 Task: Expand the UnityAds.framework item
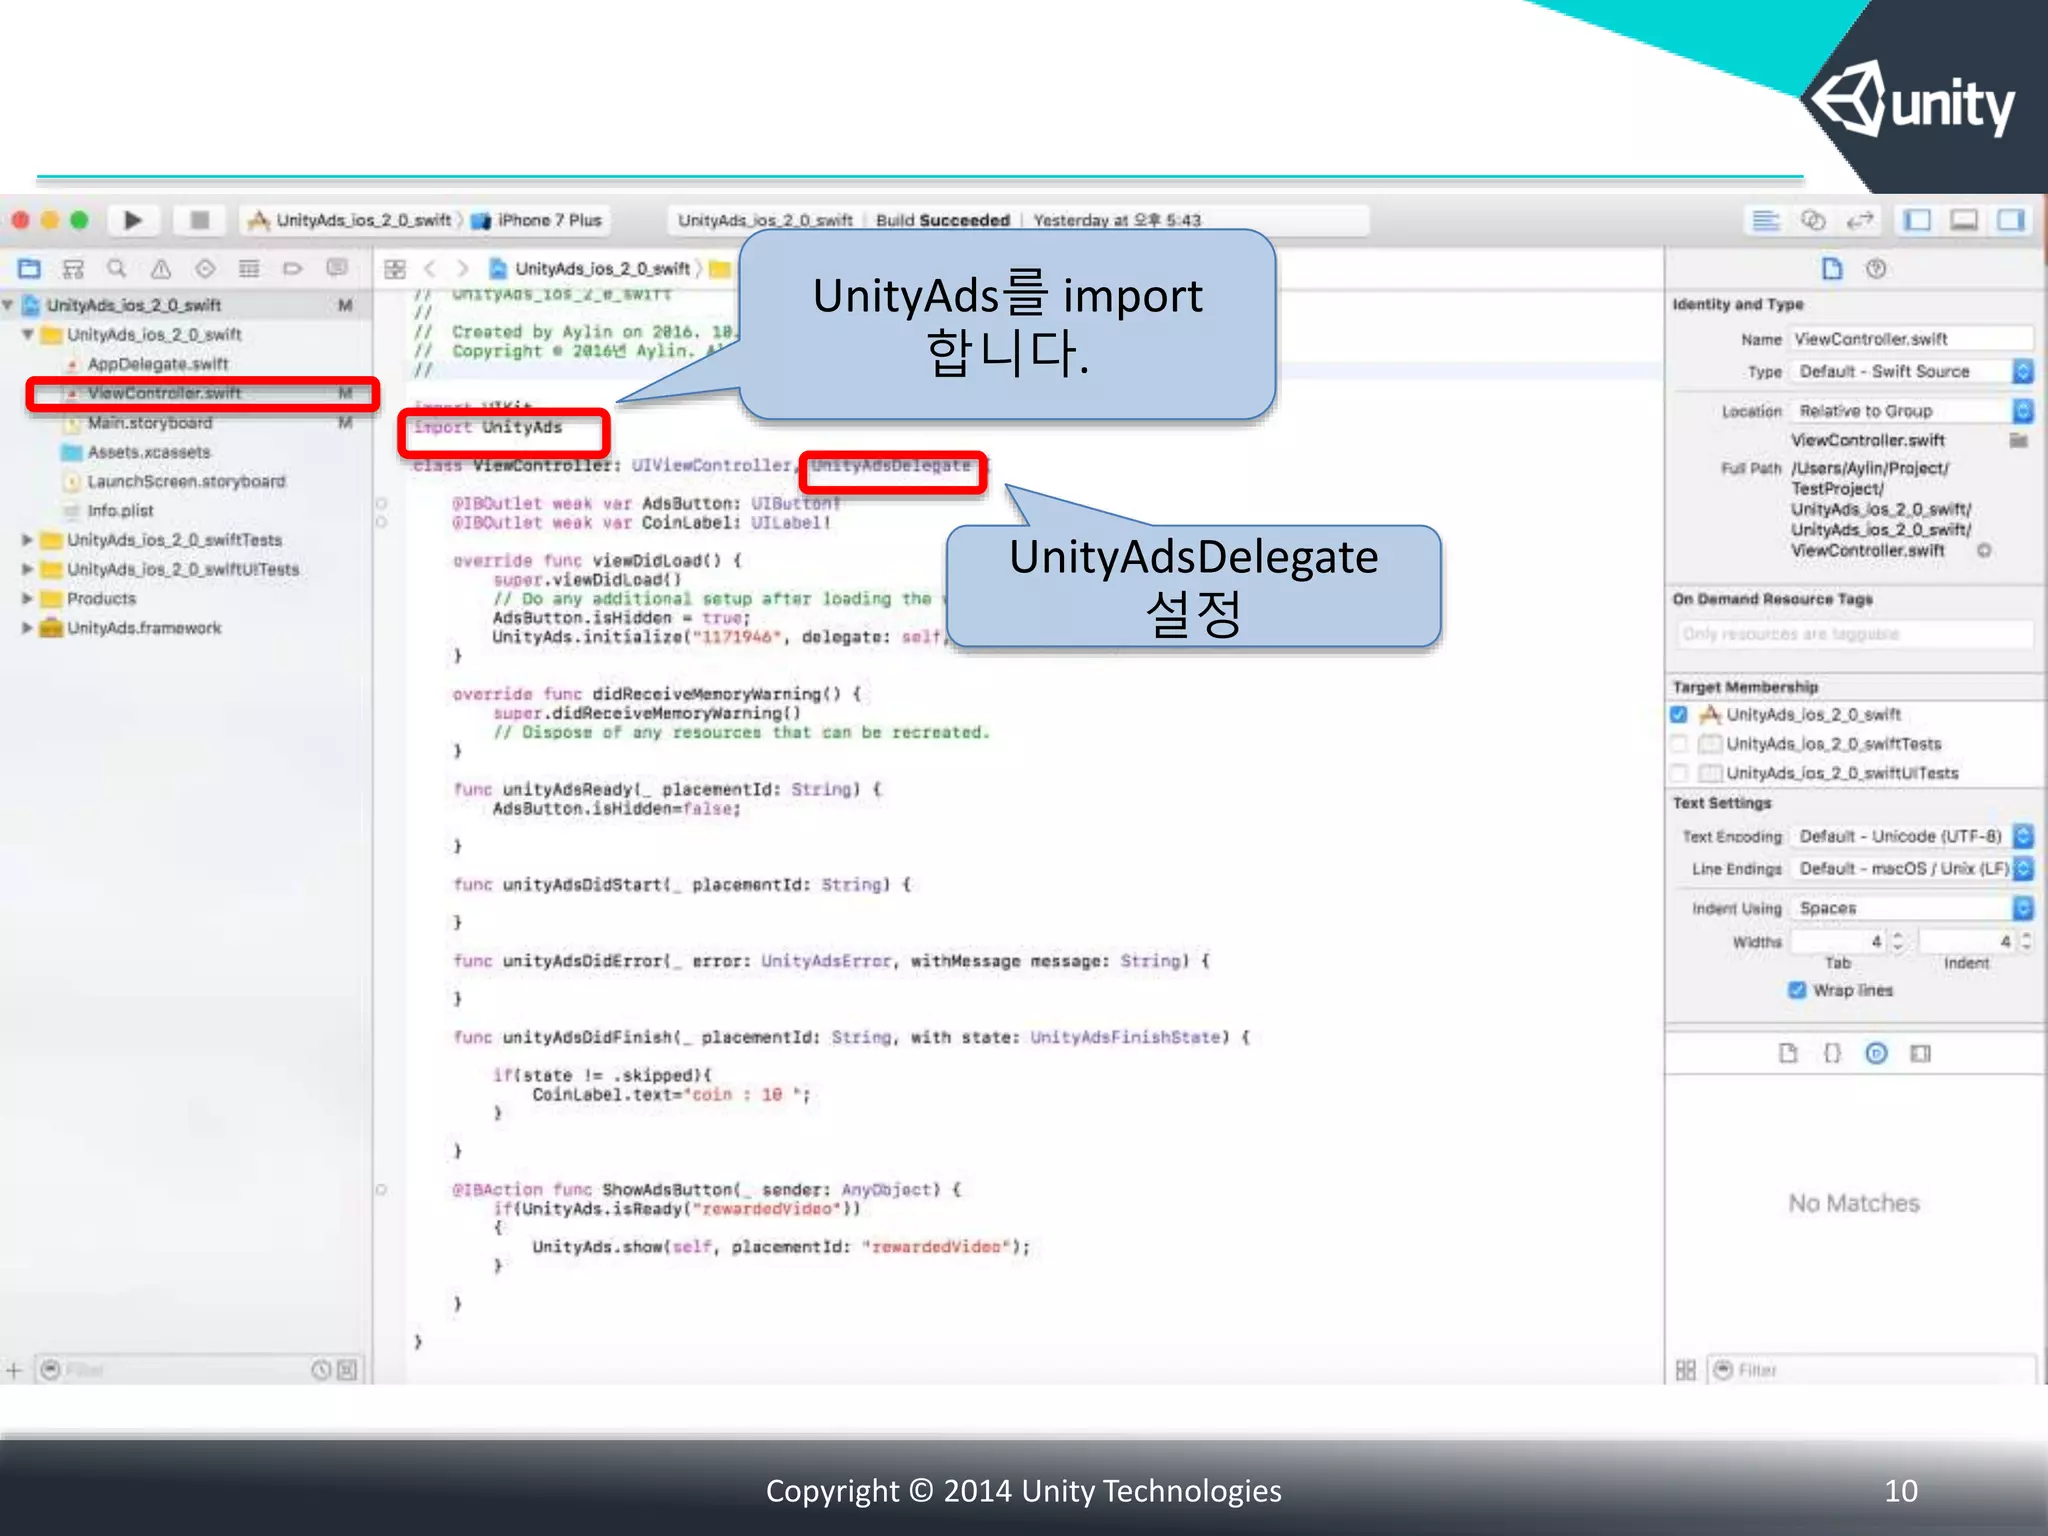28,628
